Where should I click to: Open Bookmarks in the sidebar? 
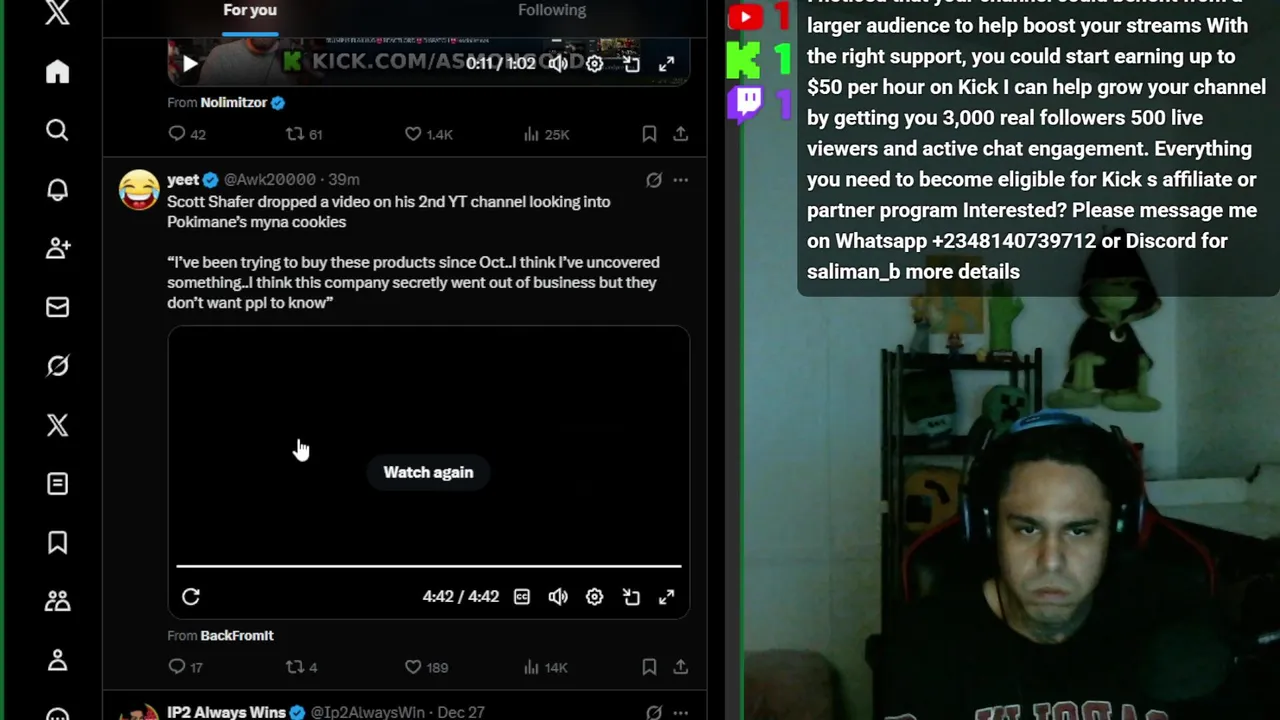click(x=57, y=542)
